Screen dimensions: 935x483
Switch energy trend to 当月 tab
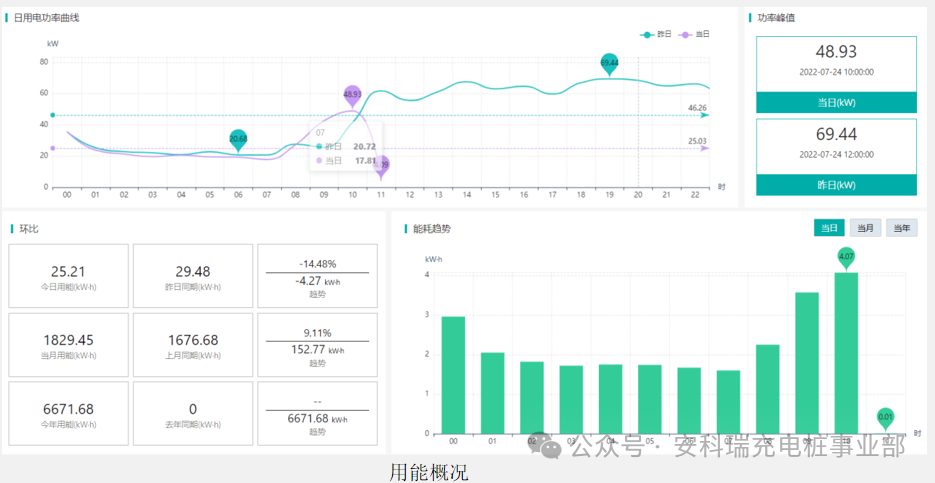(865, 228)
